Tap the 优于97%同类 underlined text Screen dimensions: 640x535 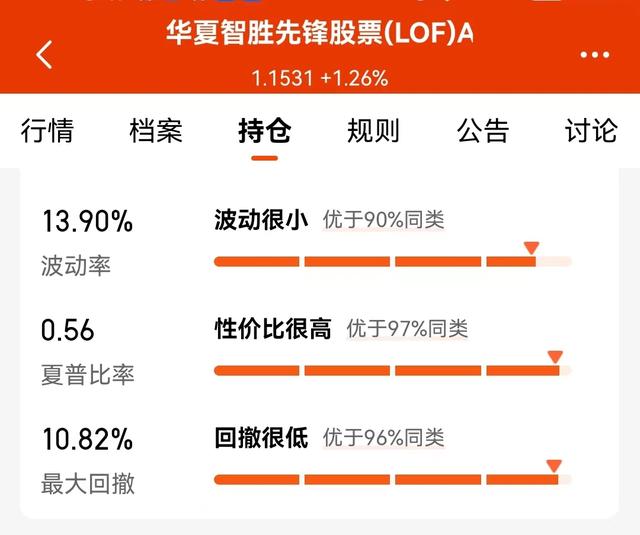tap(407, 329)
